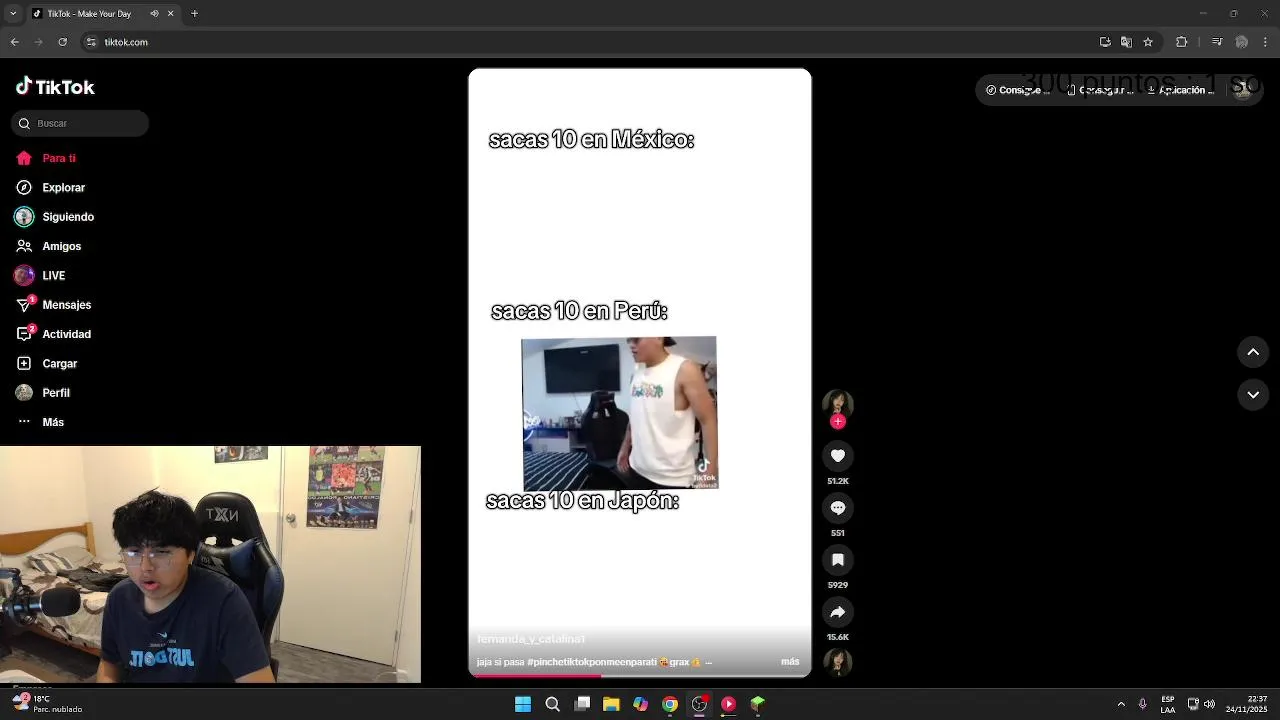
Task: Open clock showing 22:37 24/11/2025
Action: [x=1246, y=704]
